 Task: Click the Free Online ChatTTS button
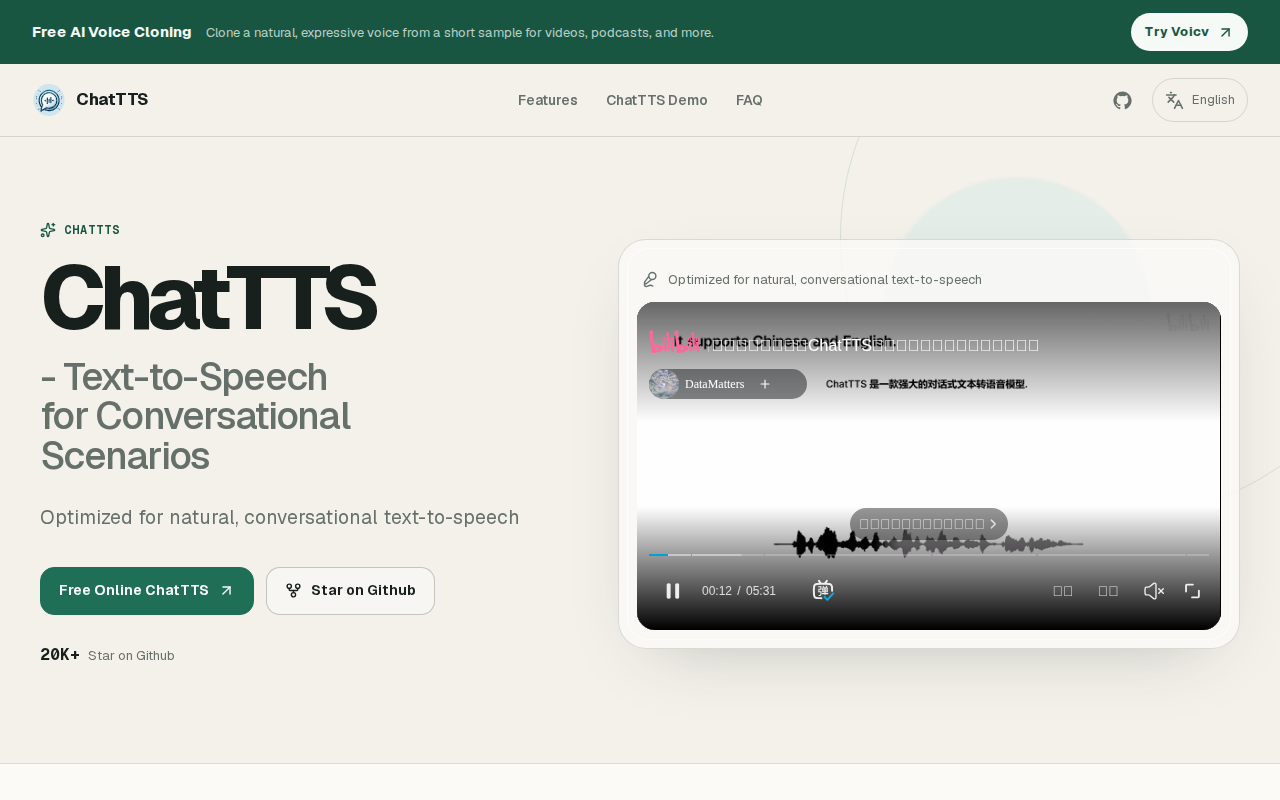point(147,591)
